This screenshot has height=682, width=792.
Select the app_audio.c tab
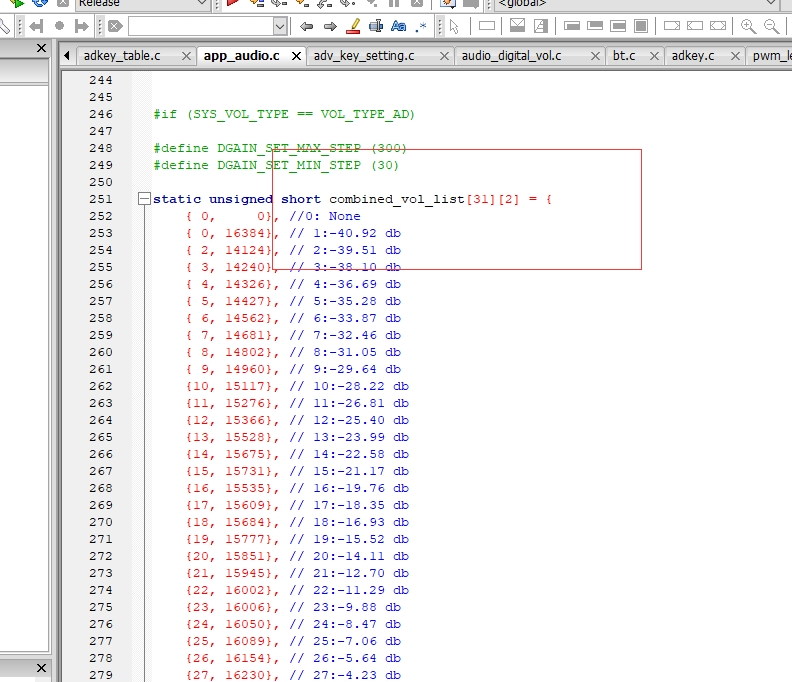click(241, 56)
